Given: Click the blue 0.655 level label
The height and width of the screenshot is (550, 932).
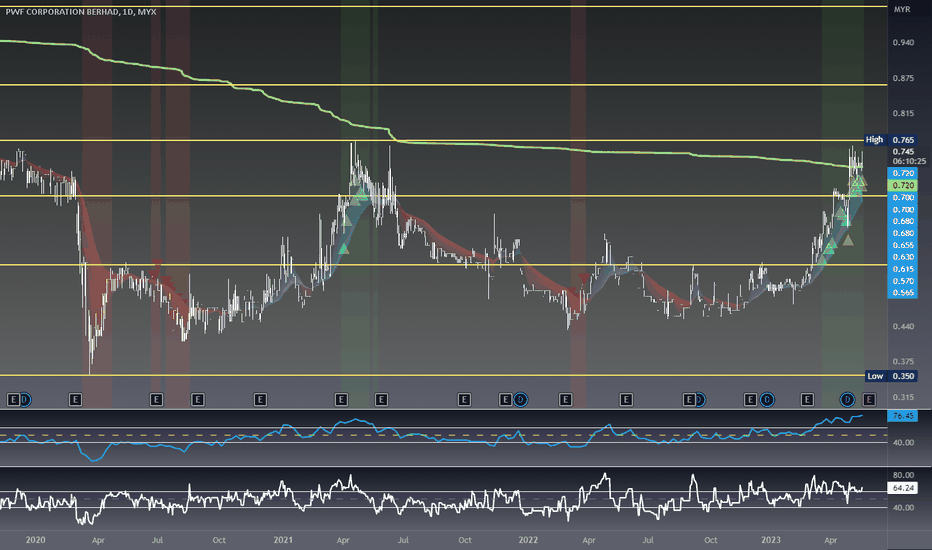Looking at the screenshot, I should tap(902, 245).
